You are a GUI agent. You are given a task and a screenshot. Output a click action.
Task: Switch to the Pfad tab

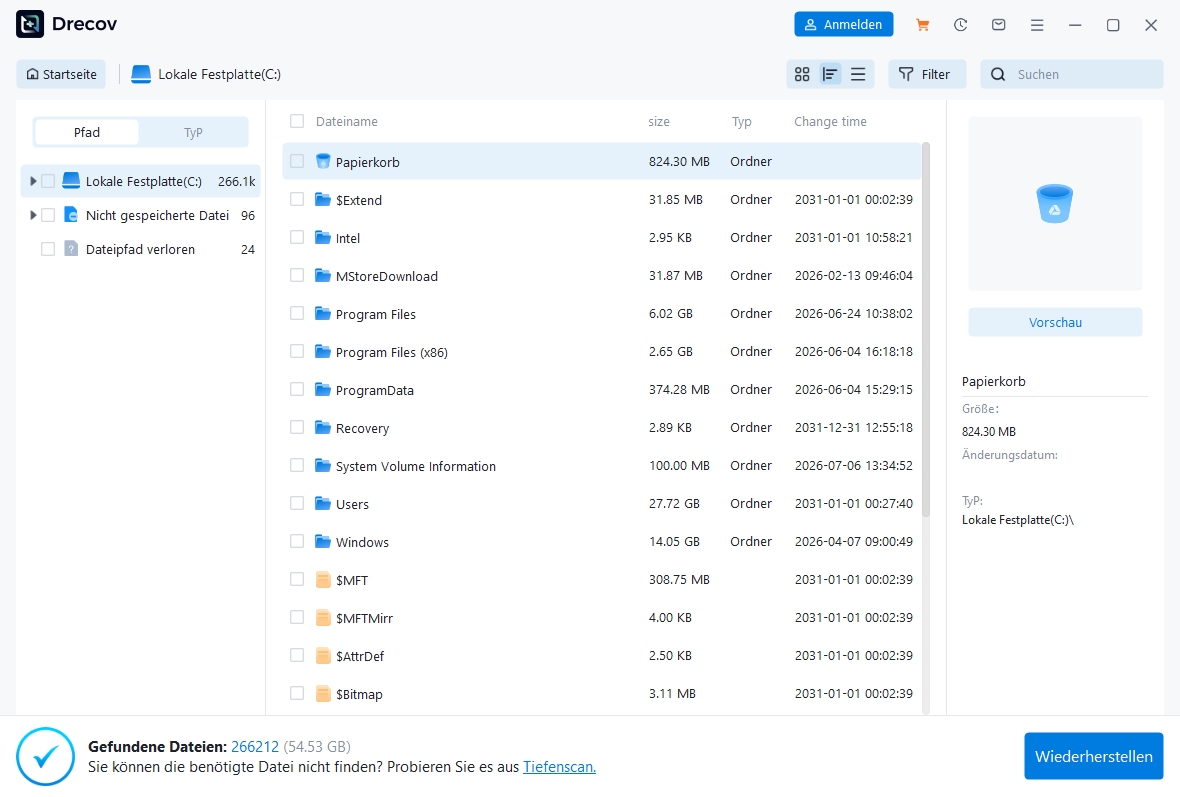coord(87,132)
